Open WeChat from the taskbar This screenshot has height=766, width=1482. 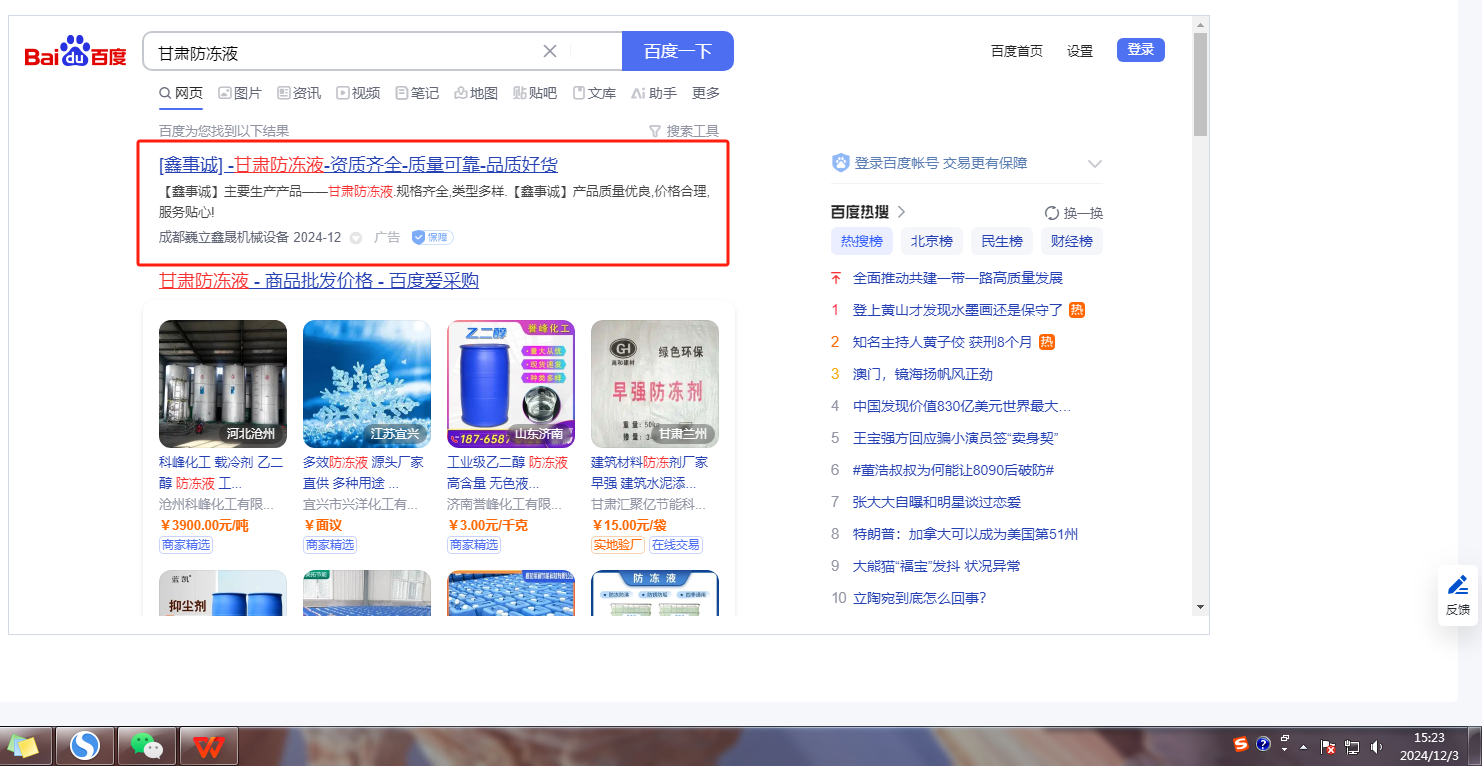148,746
